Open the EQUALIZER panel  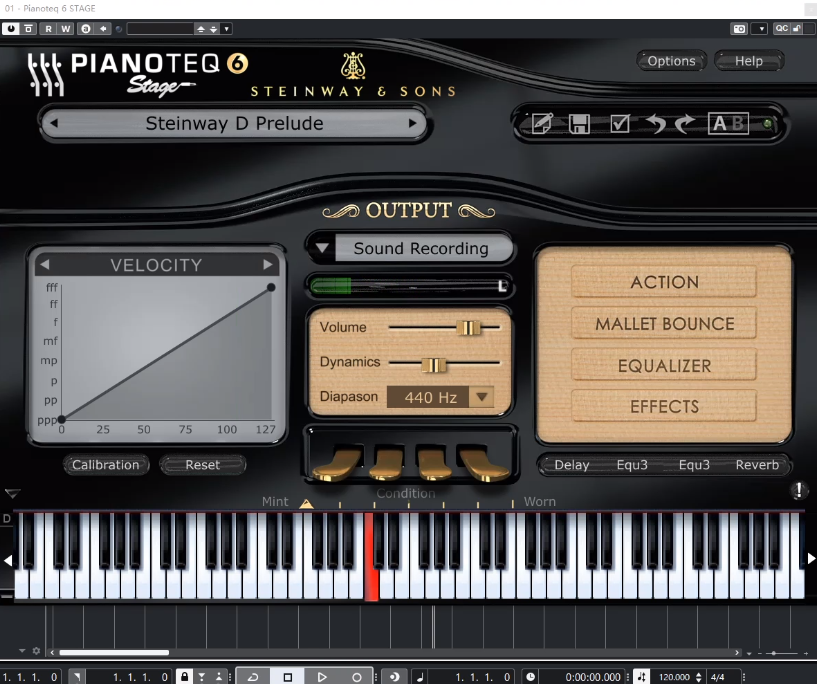coord(664,366)
